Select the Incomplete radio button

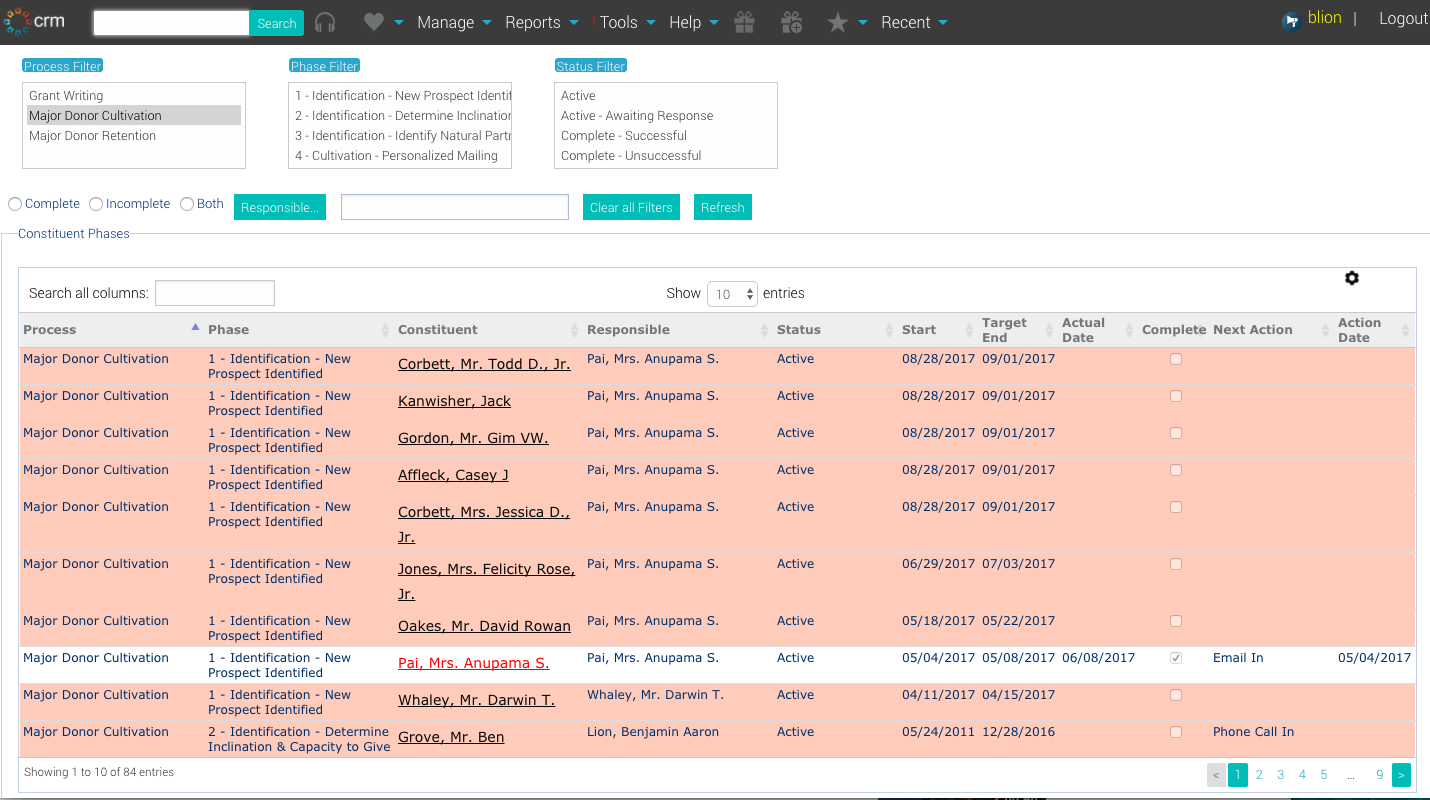pos(96,204)
